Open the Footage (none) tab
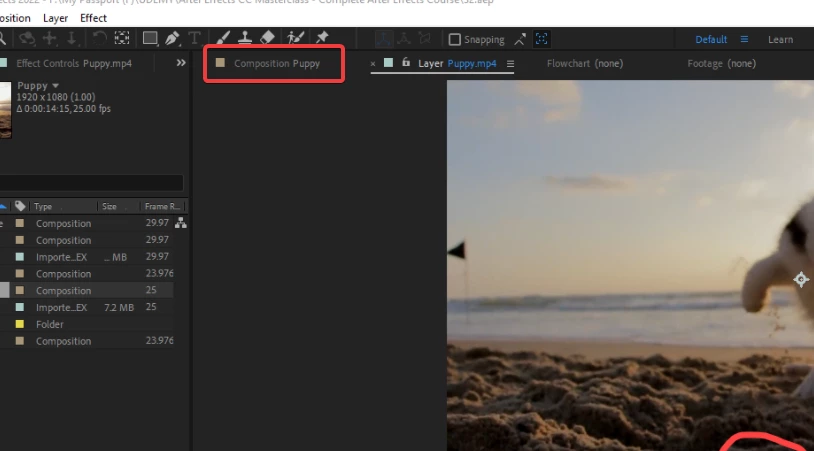 721,63
